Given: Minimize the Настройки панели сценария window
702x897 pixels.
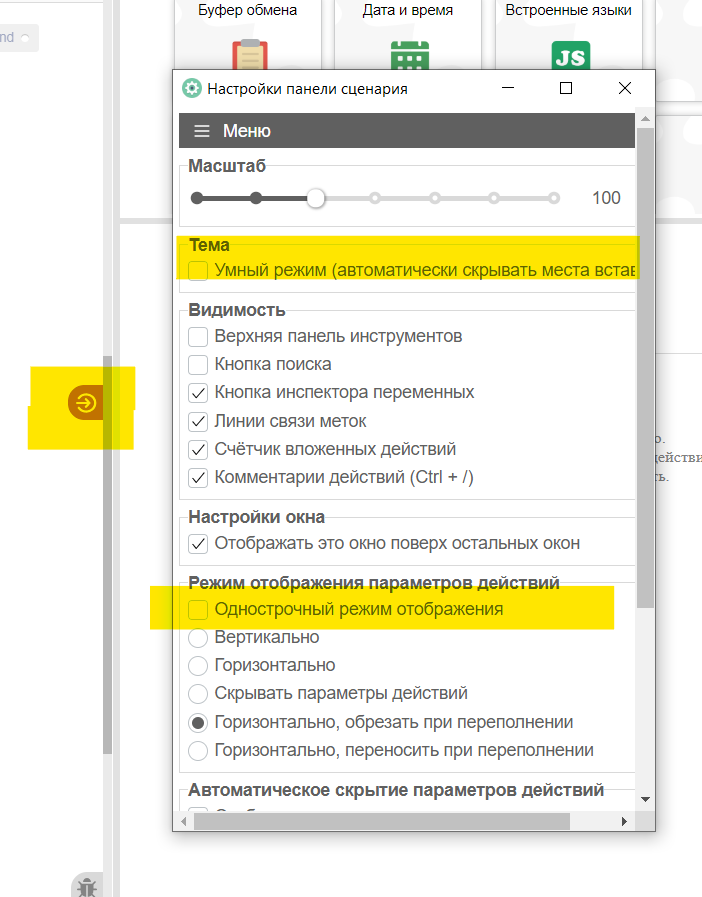Looking at the screenshot, I should pos(508,88).
